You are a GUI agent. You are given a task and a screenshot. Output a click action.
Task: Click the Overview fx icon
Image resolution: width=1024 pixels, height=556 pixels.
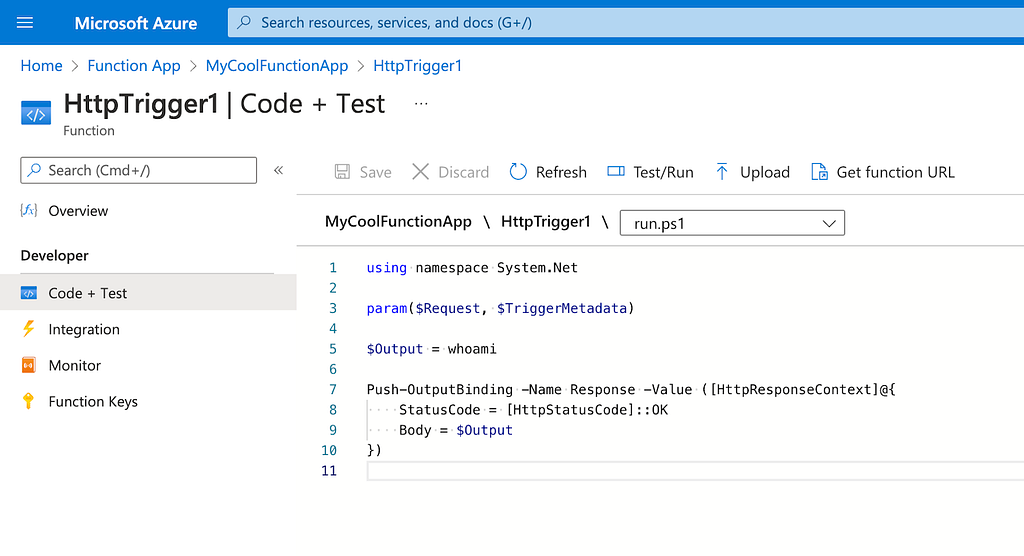pyautogui.click(x=29, y=210)
